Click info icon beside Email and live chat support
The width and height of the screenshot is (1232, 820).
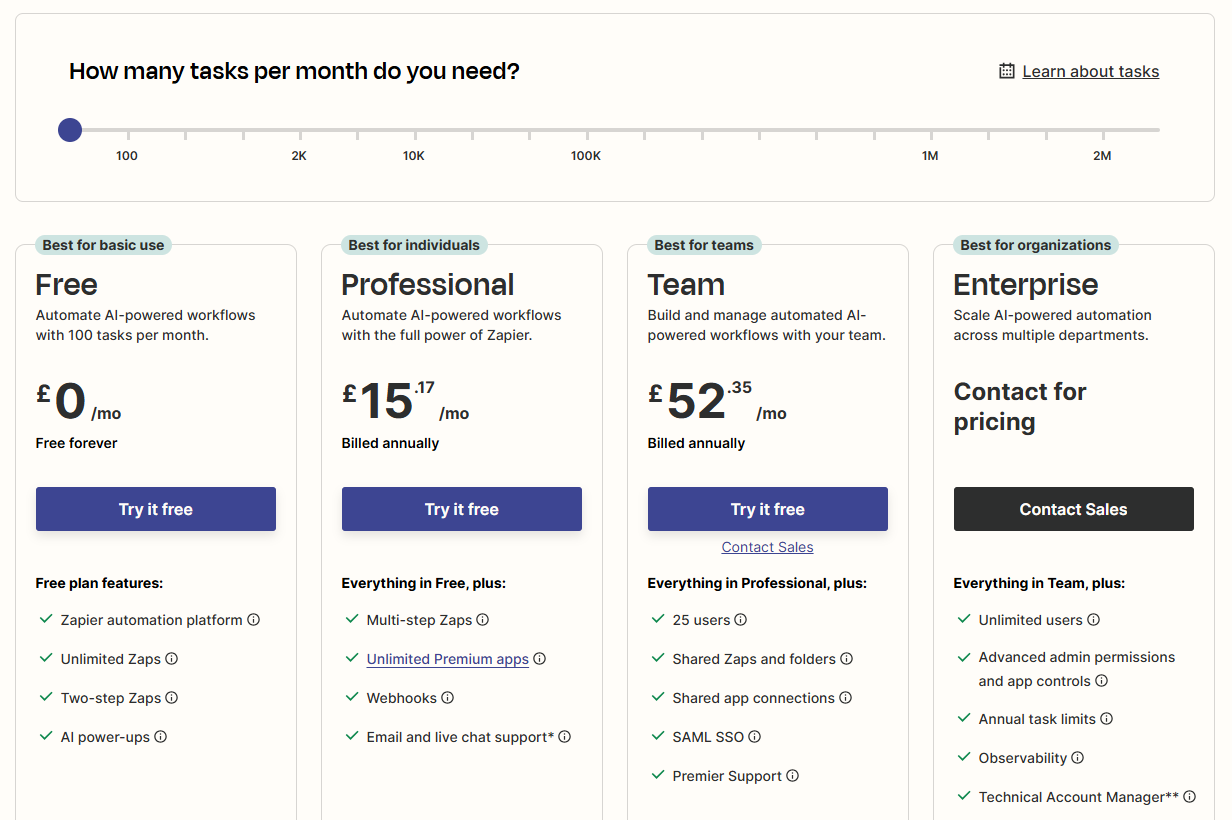point(564,737)
